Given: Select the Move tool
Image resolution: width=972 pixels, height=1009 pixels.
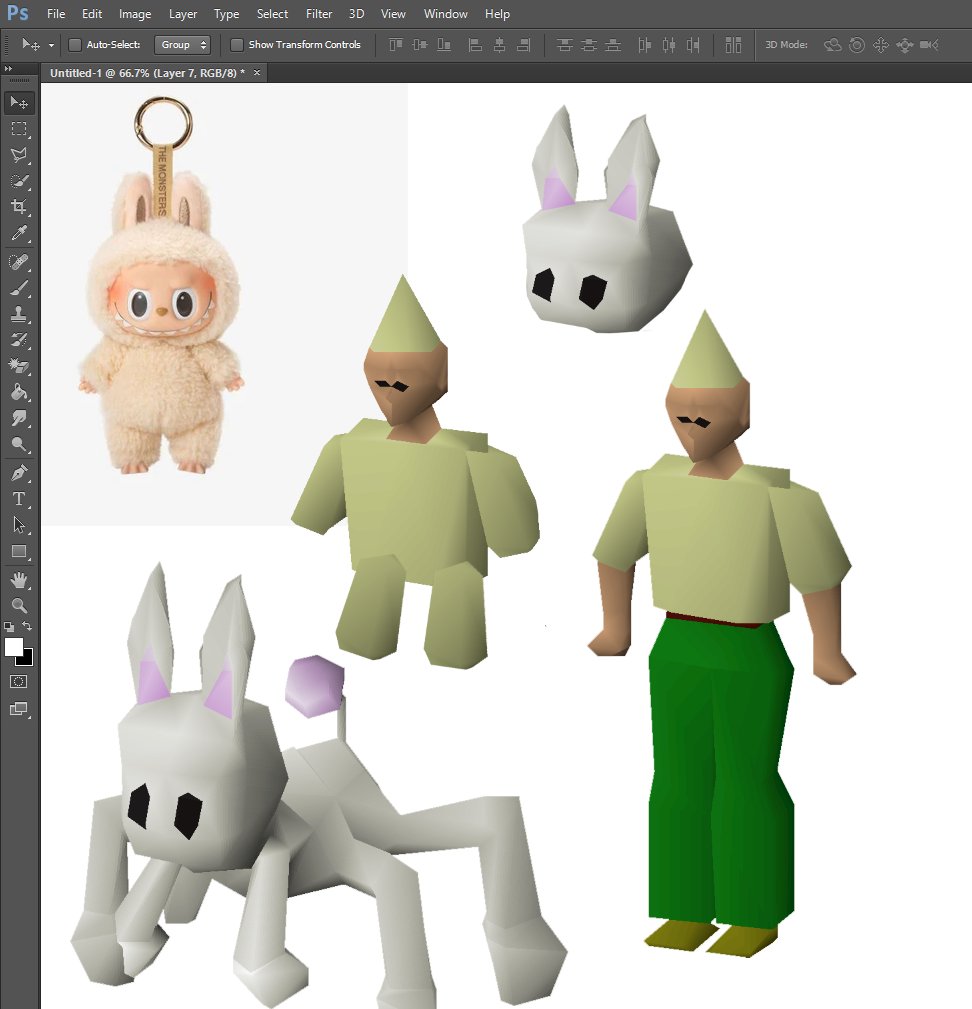Looking at the screenshot, I should point(17,103).
